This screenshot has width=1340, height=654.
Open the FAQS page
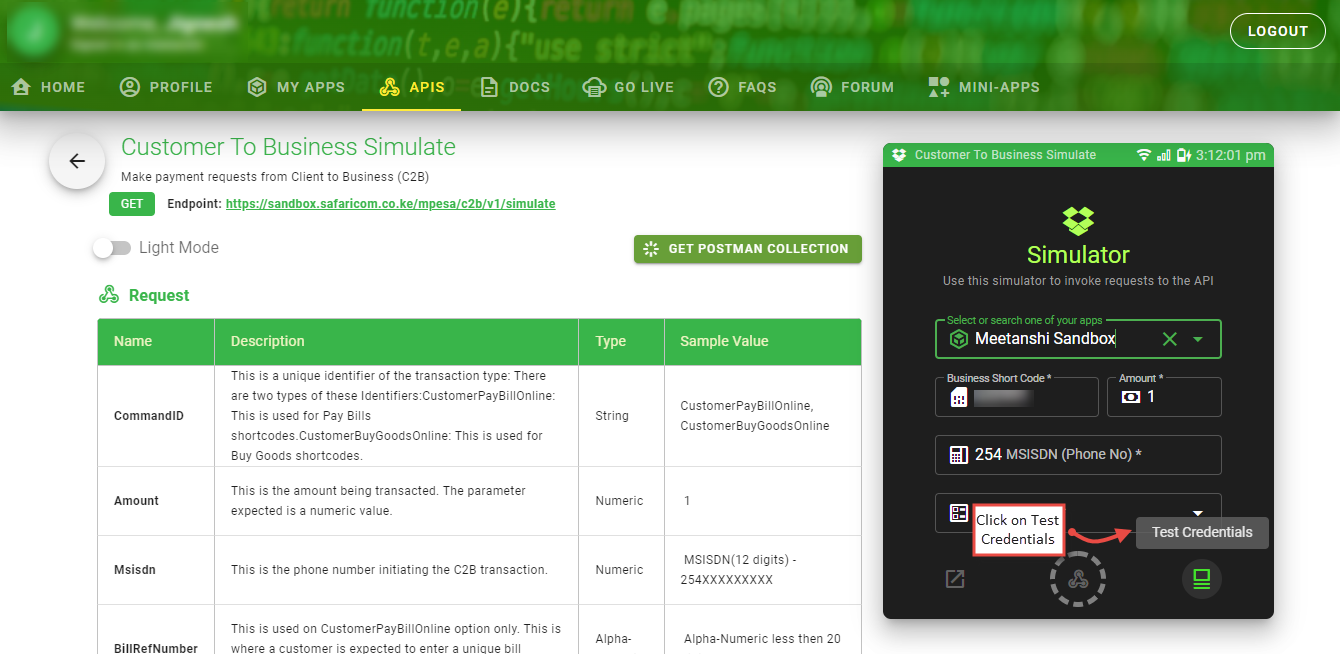[742, 87]
